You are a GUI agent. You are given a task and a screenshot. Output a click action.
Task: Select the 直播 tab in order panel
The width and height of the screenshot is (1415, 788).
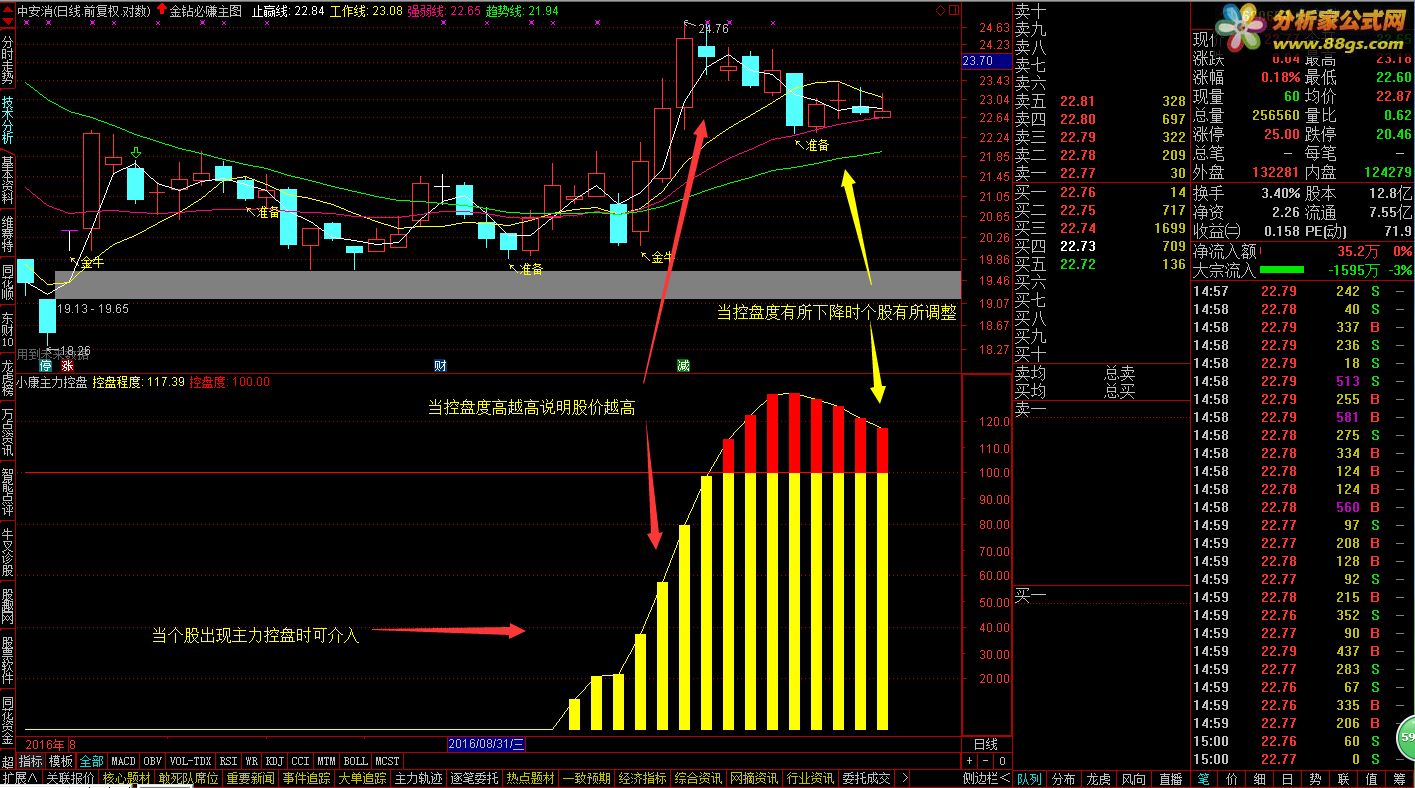point(1169,778)
